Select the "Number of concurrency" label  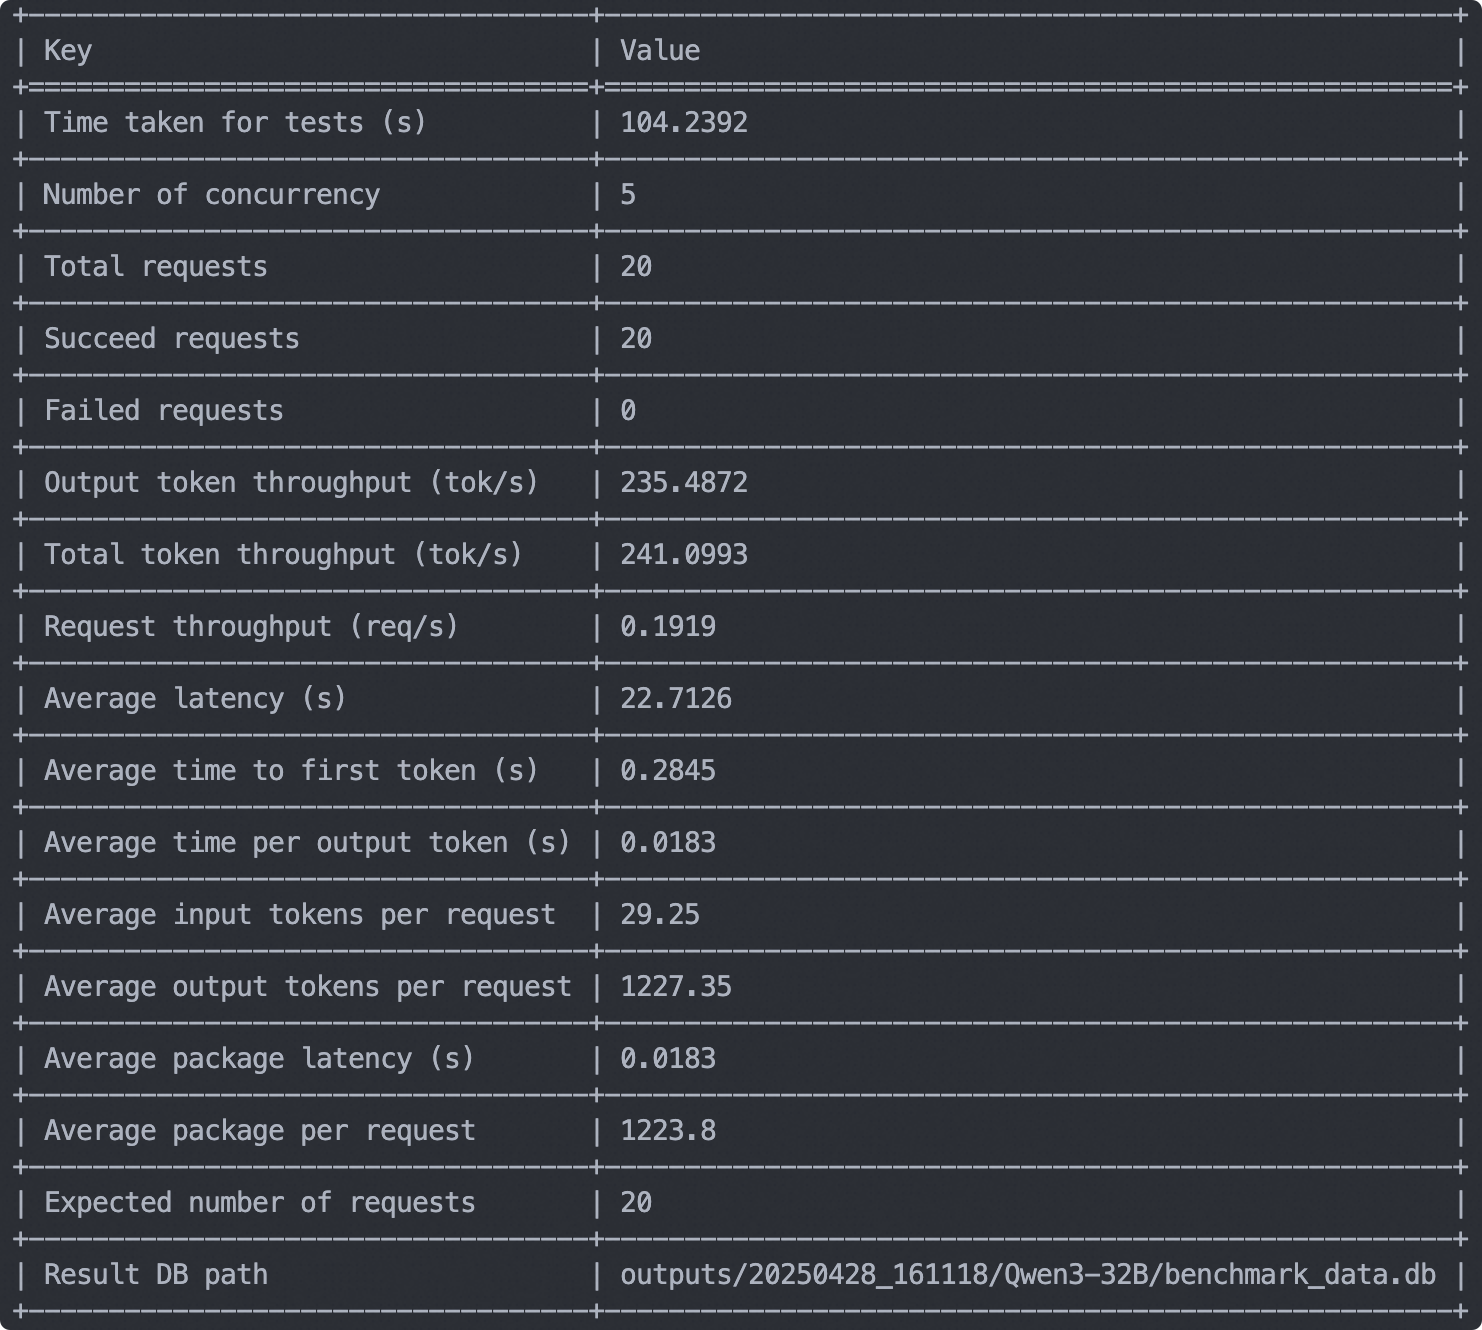211,195
